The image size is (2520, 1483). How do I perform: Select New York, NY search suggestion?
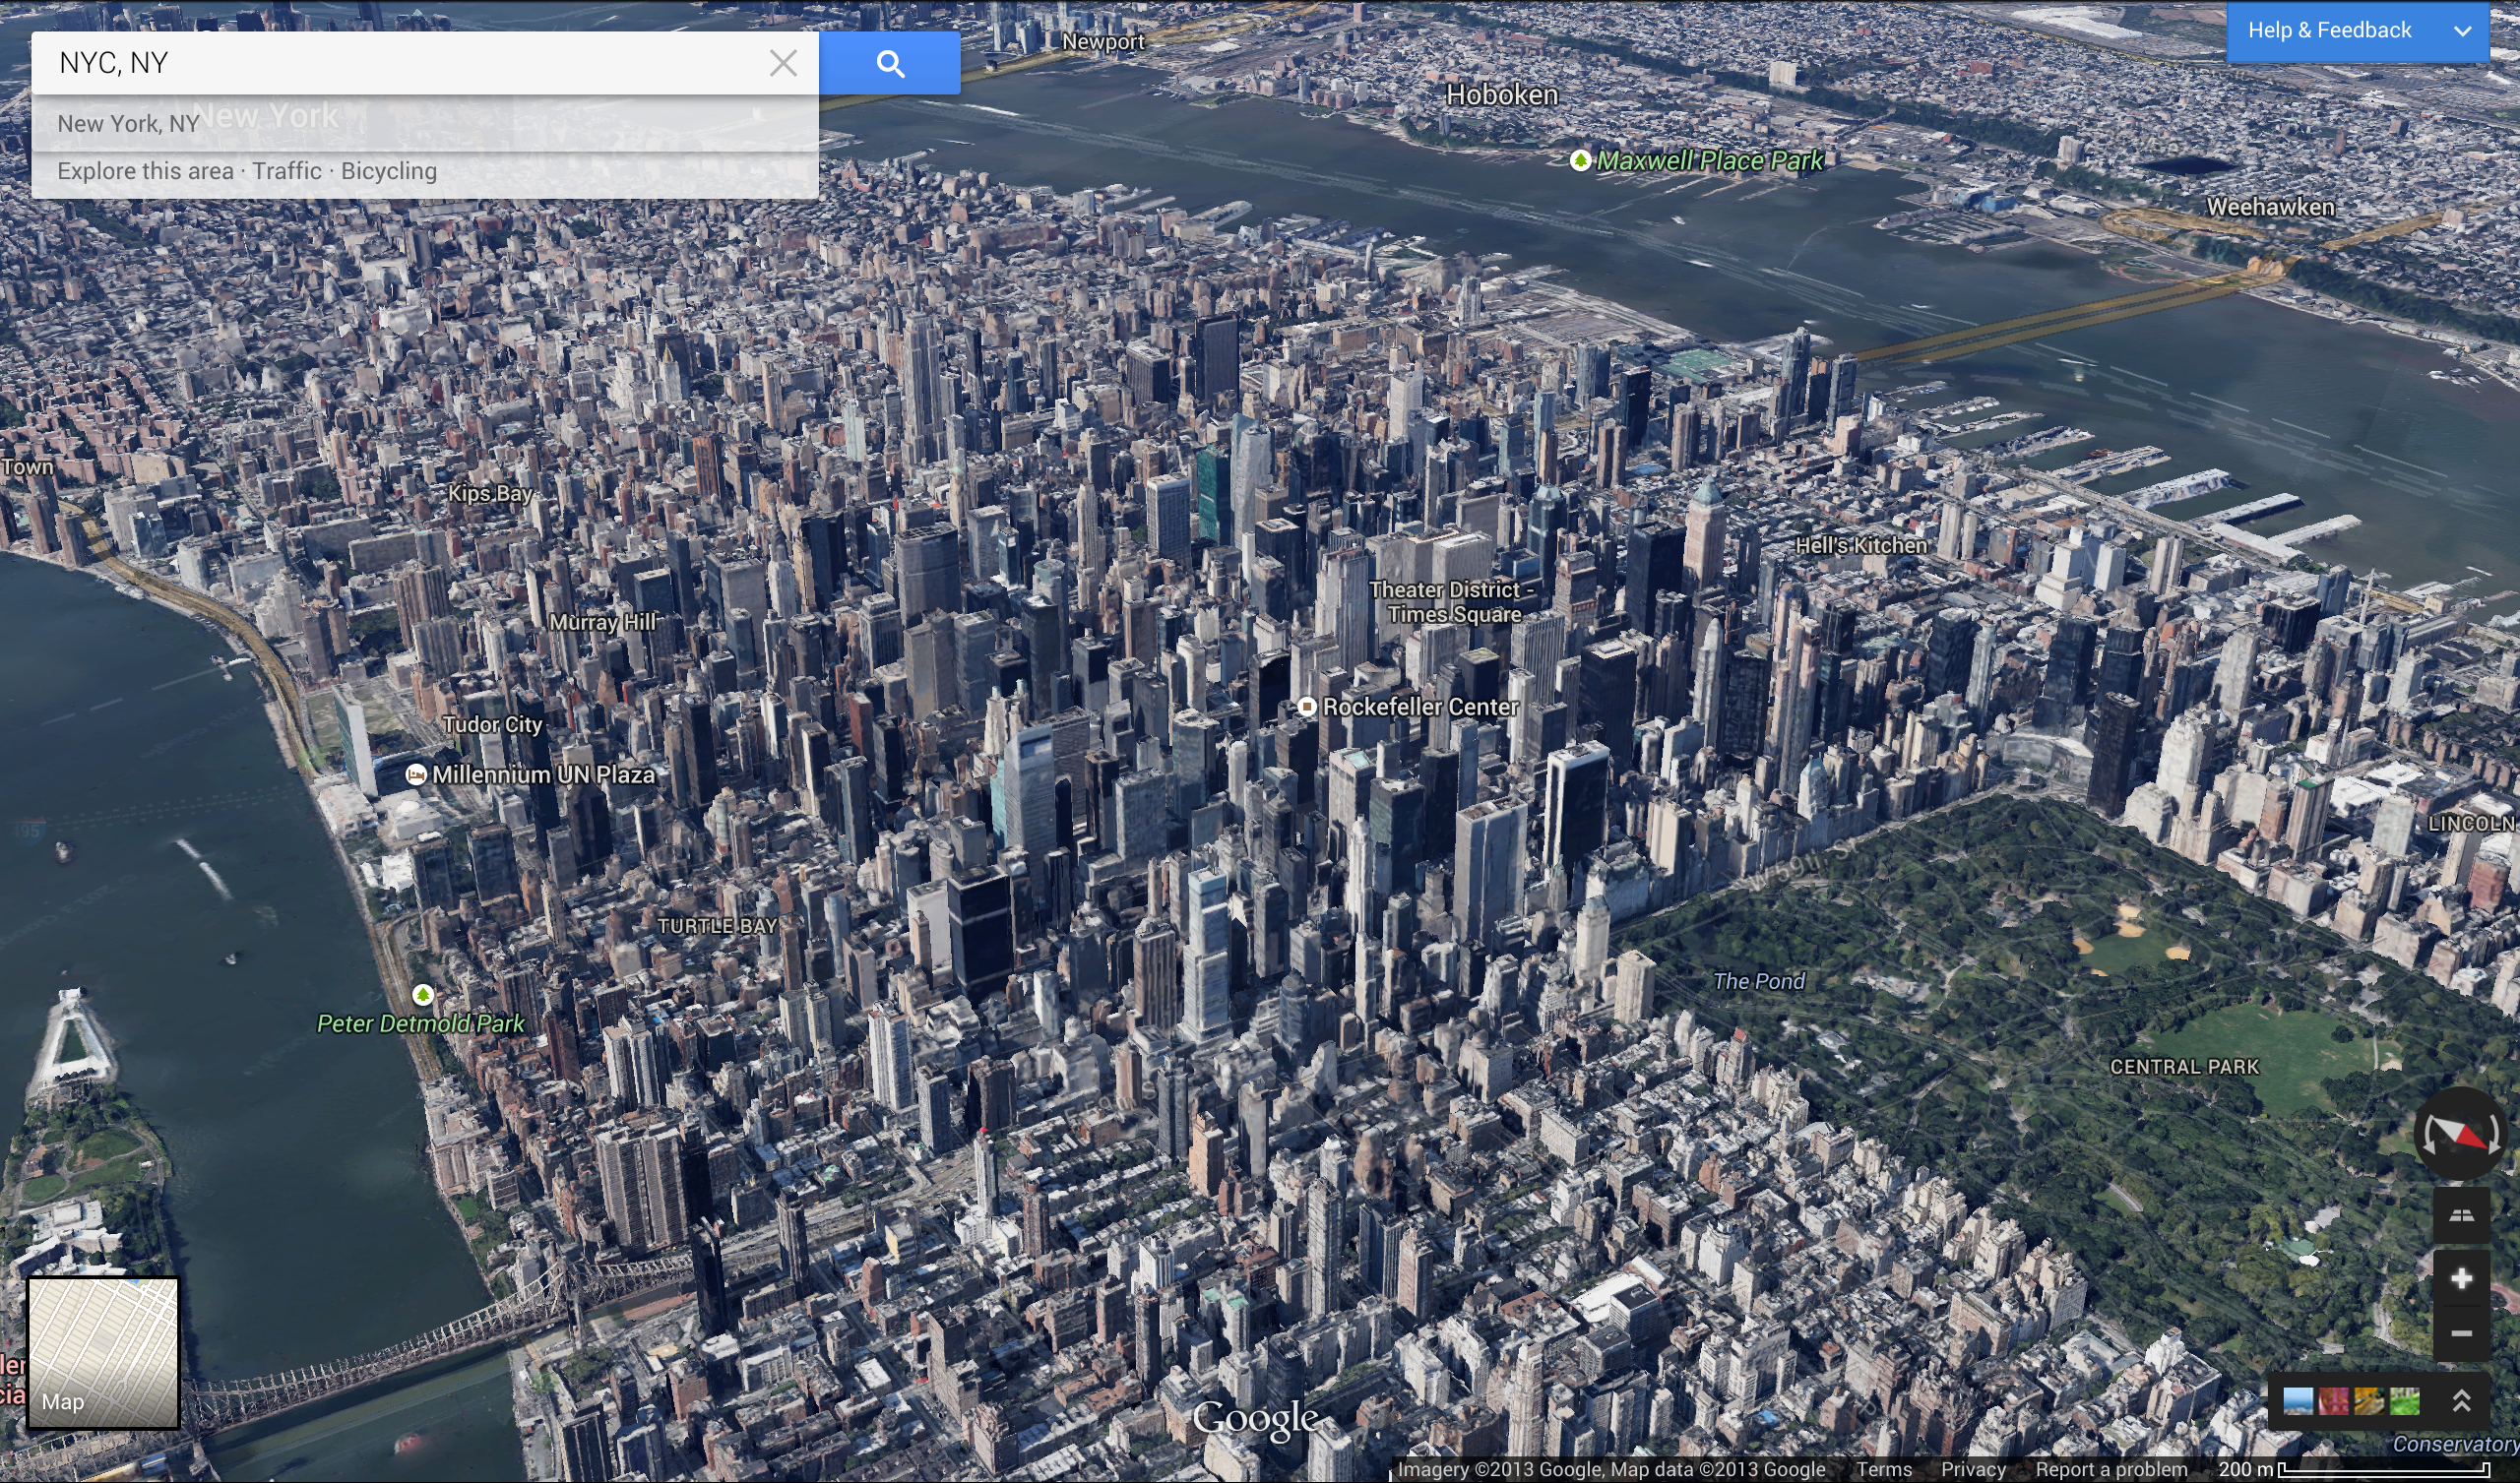click(x=128, y=124)
